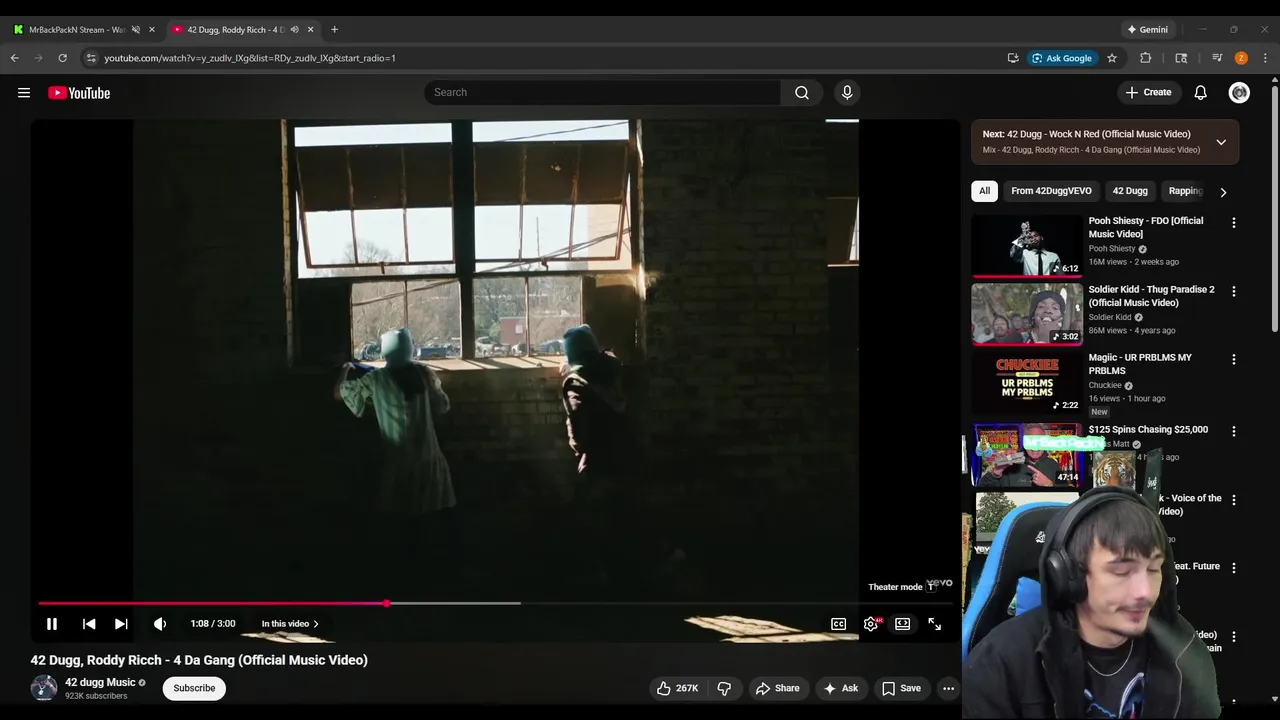Switch to MrBackPackN Stream tab

coord(78,30)
